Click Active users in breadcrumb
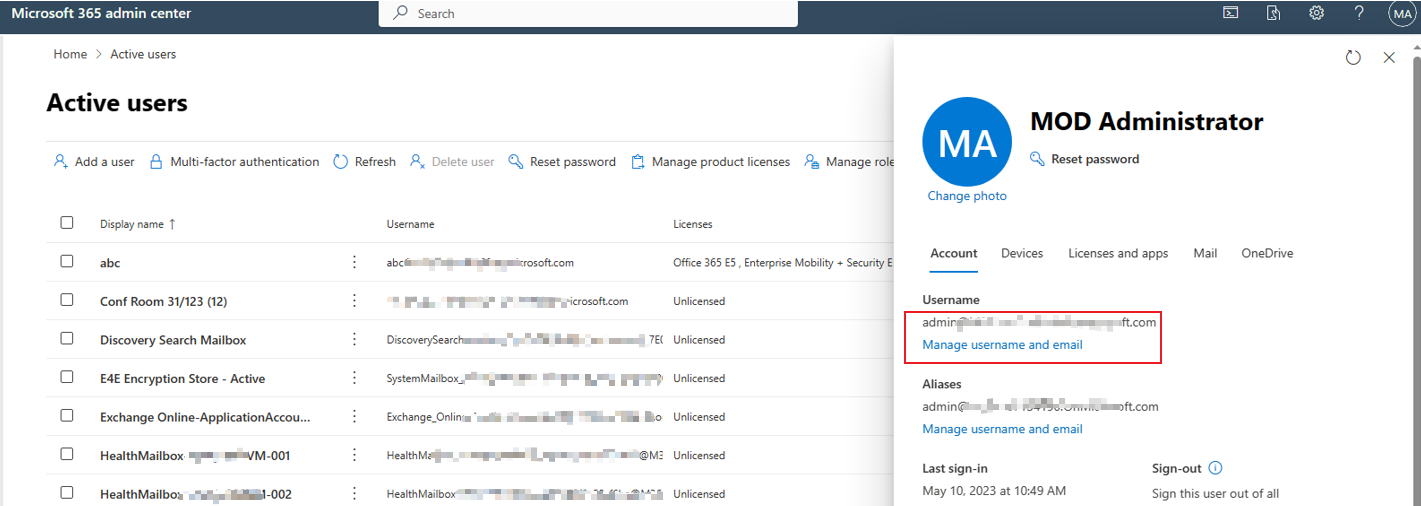Viewport: 1421px width, 506px height. point(143,54)
